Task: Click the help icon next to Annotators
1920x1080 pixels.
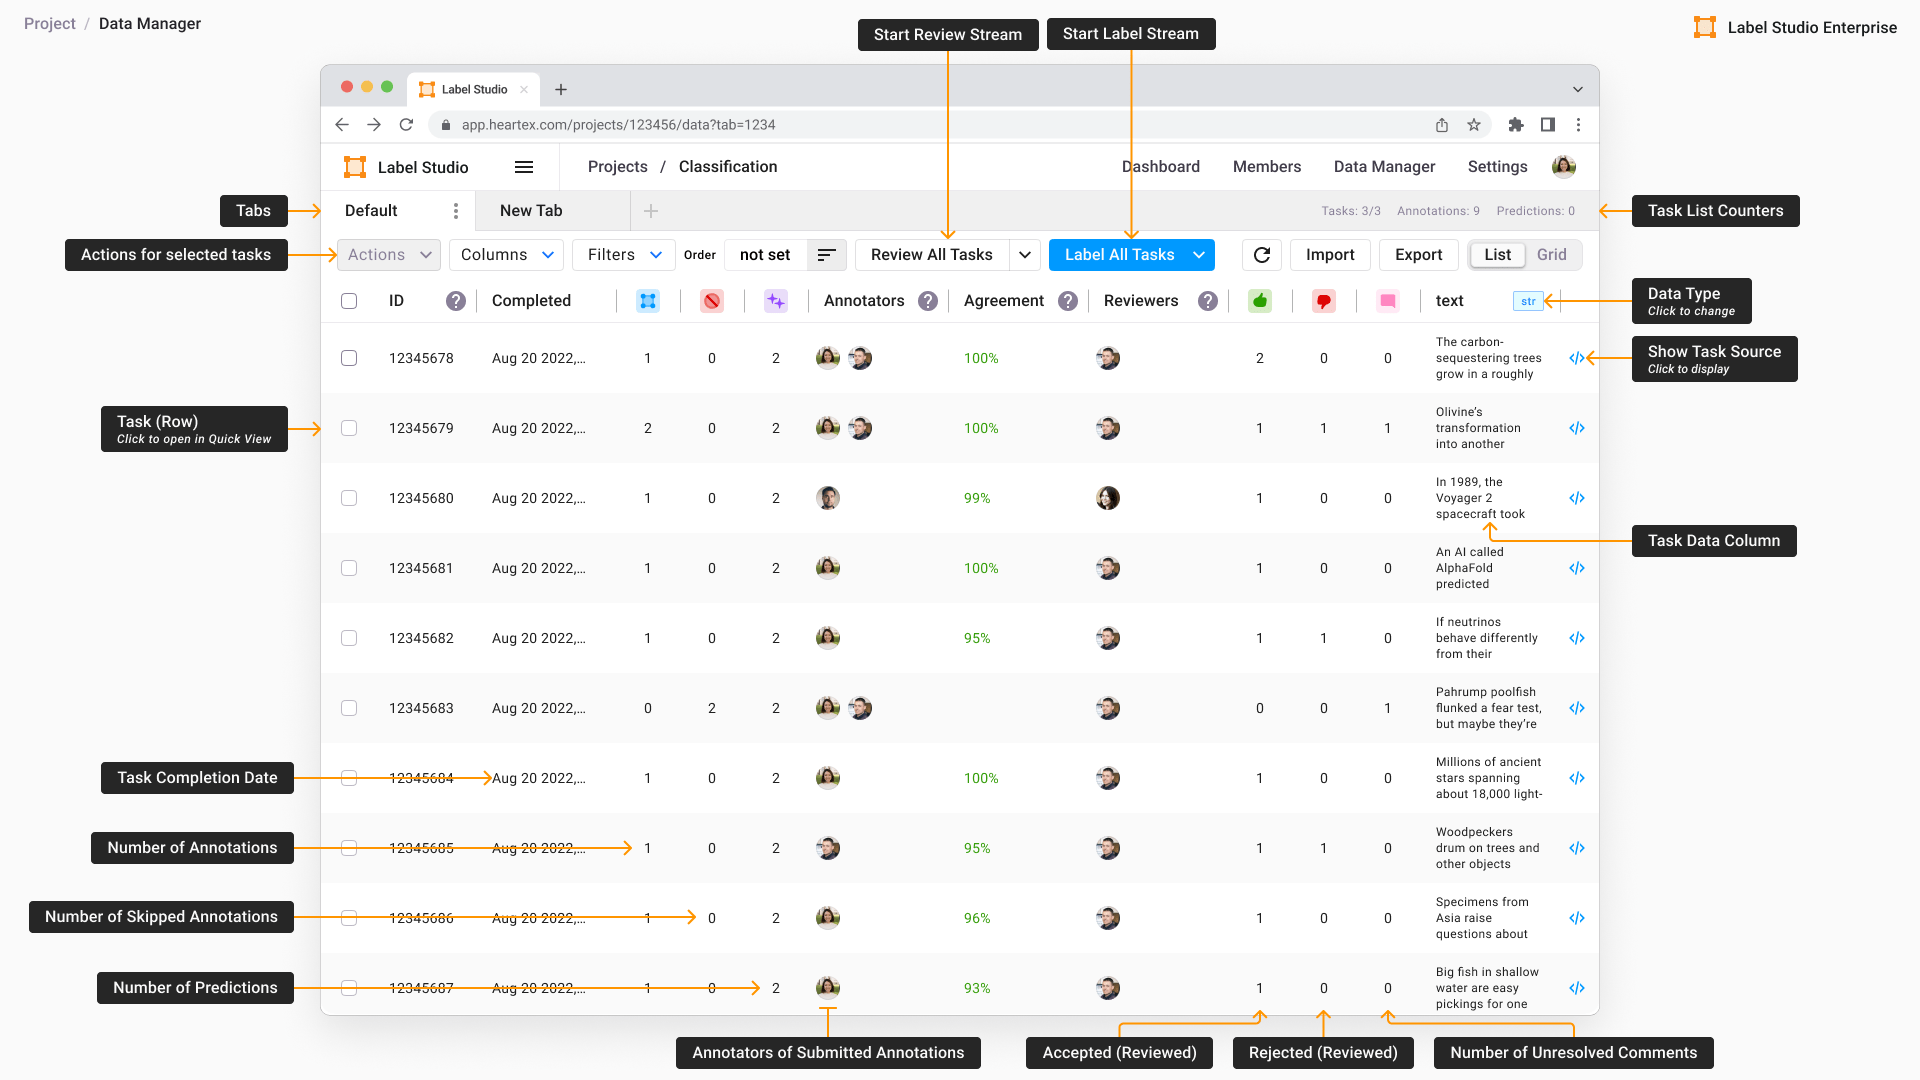Action: tap(928, 301)
